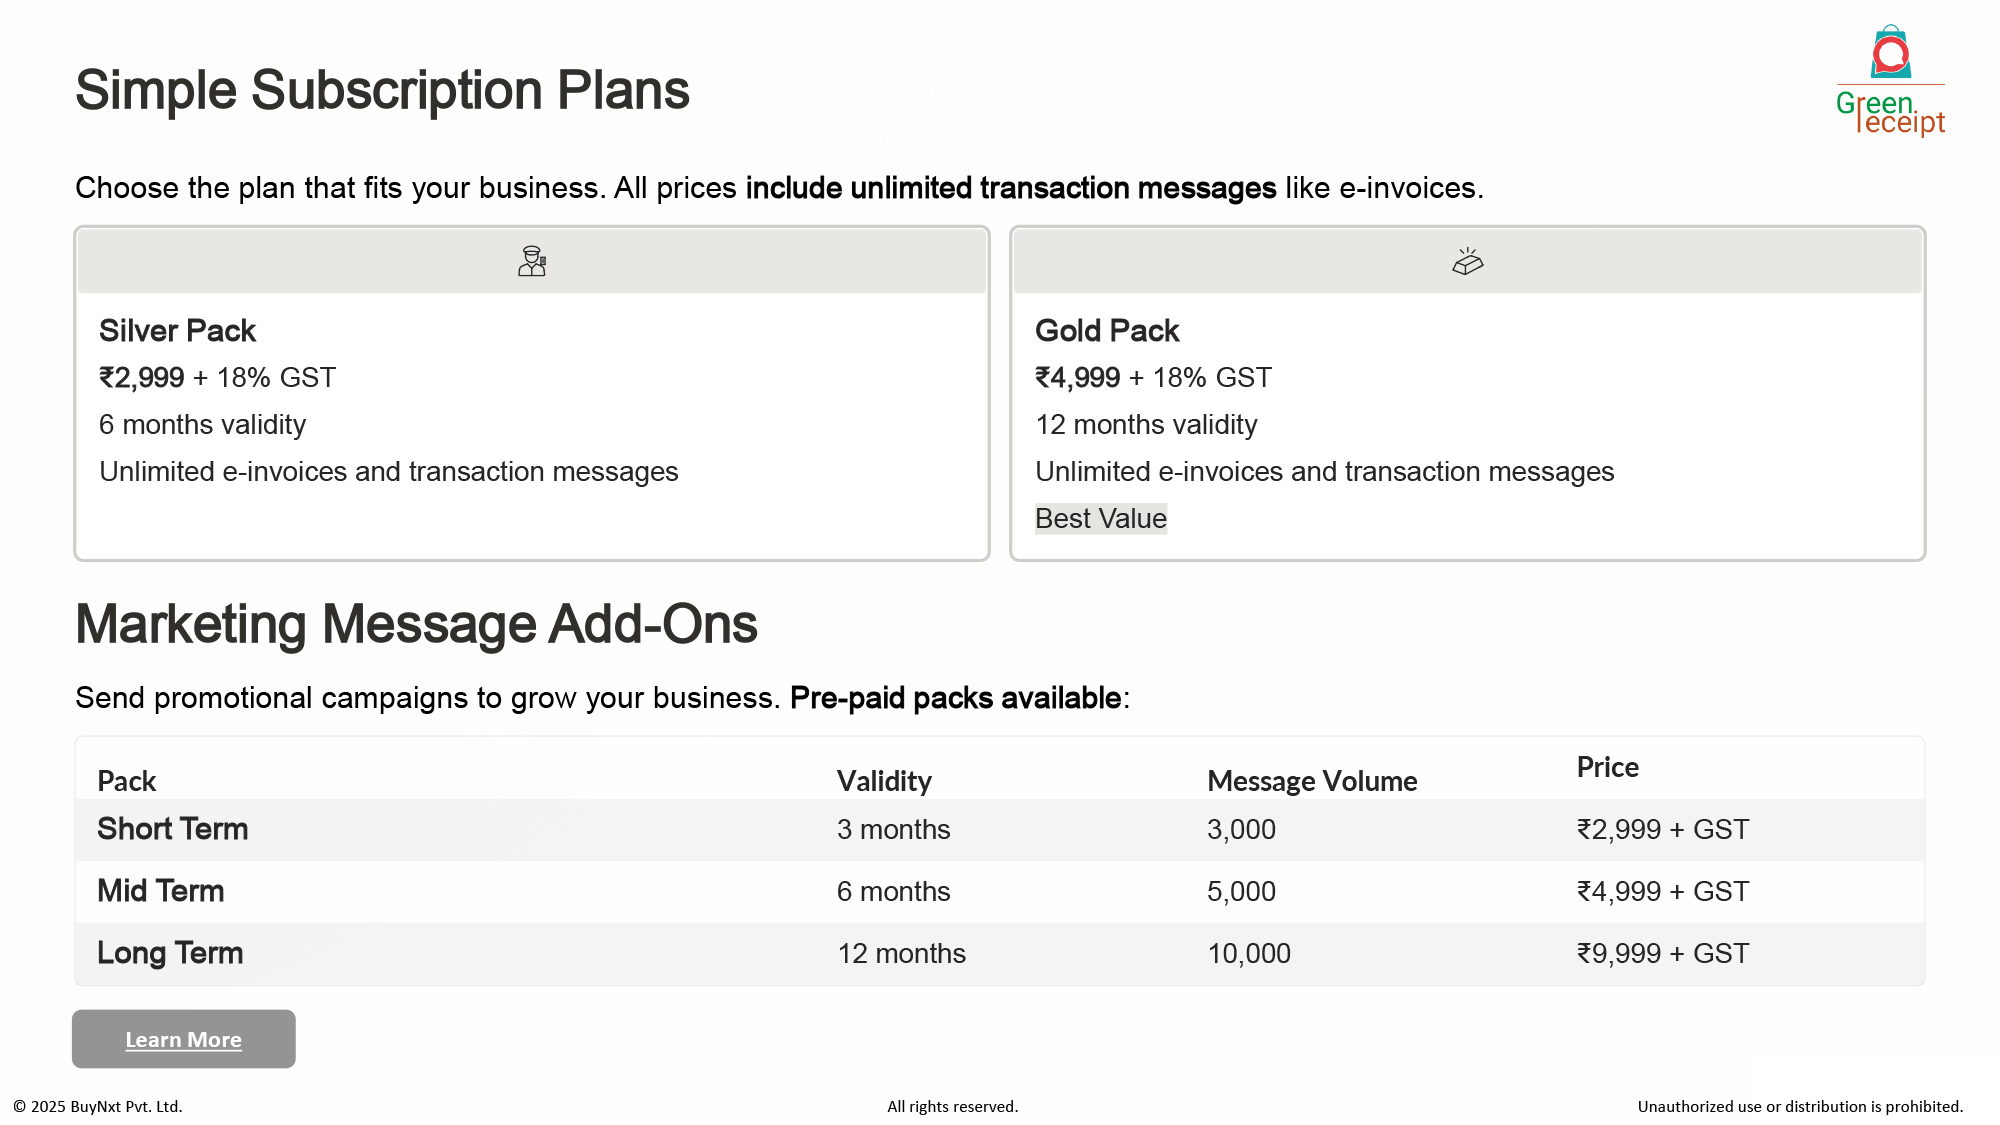Click the Validity column header

coord(884,781)
